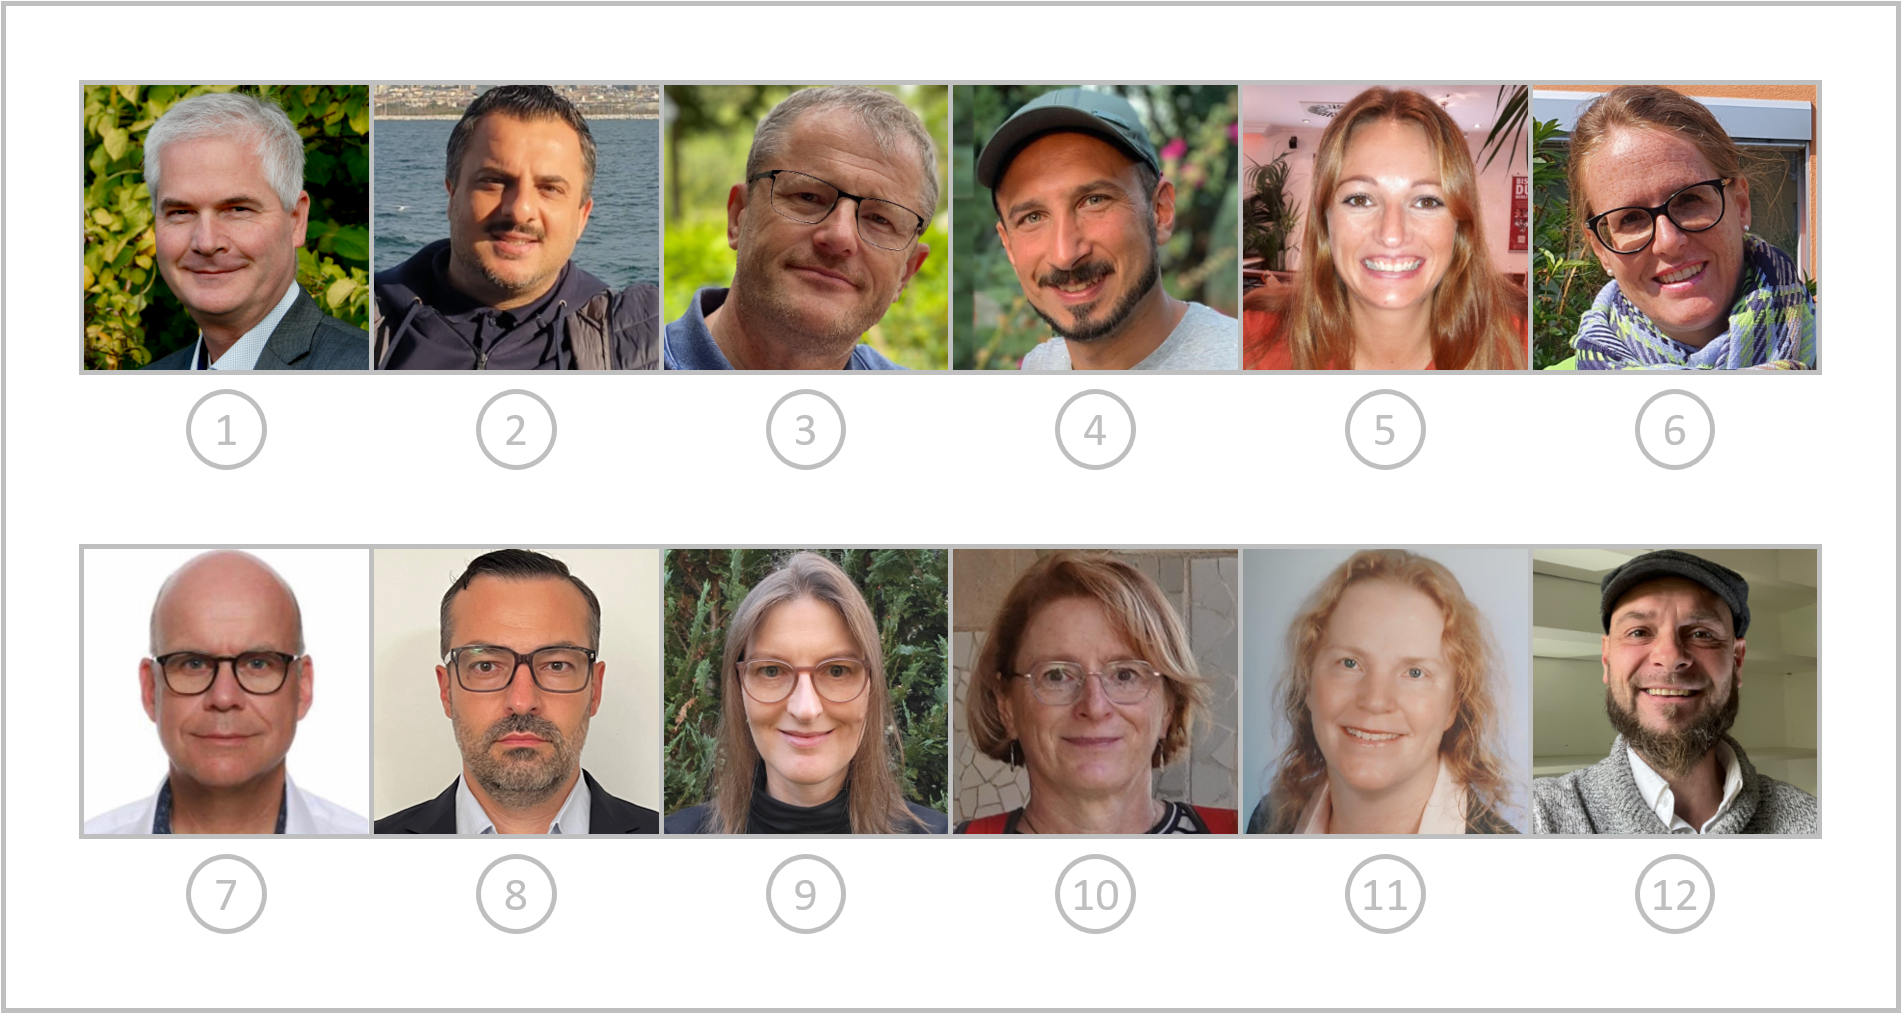The width and height of the screenshot is (1902, 1014).
Task: Click the photo above number 9
Action: click(x=806, y=691)
